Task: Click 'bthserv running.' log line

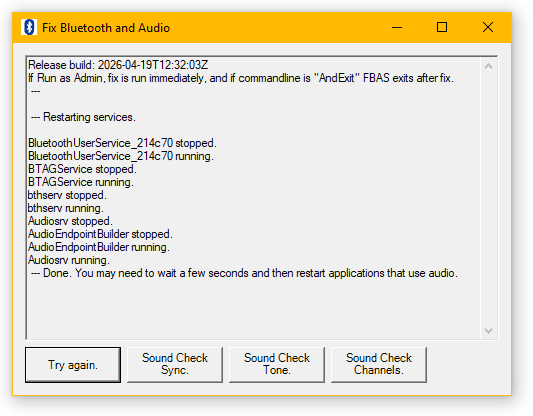Action: [x=66, y=208]
